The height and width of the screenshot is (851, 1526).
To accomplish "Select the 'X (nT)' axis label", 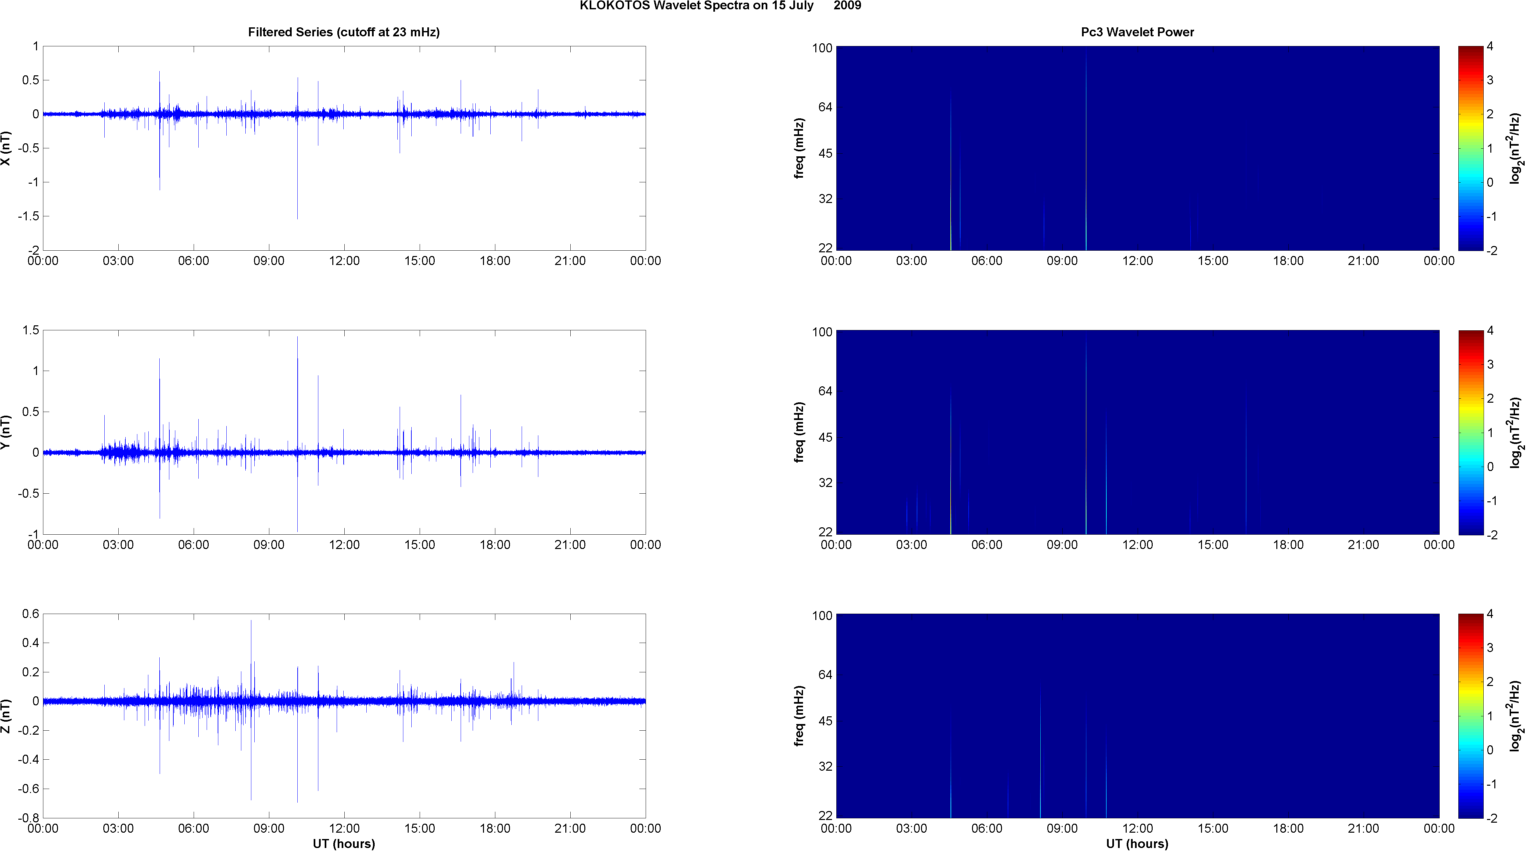I will [x=6, y=148].
